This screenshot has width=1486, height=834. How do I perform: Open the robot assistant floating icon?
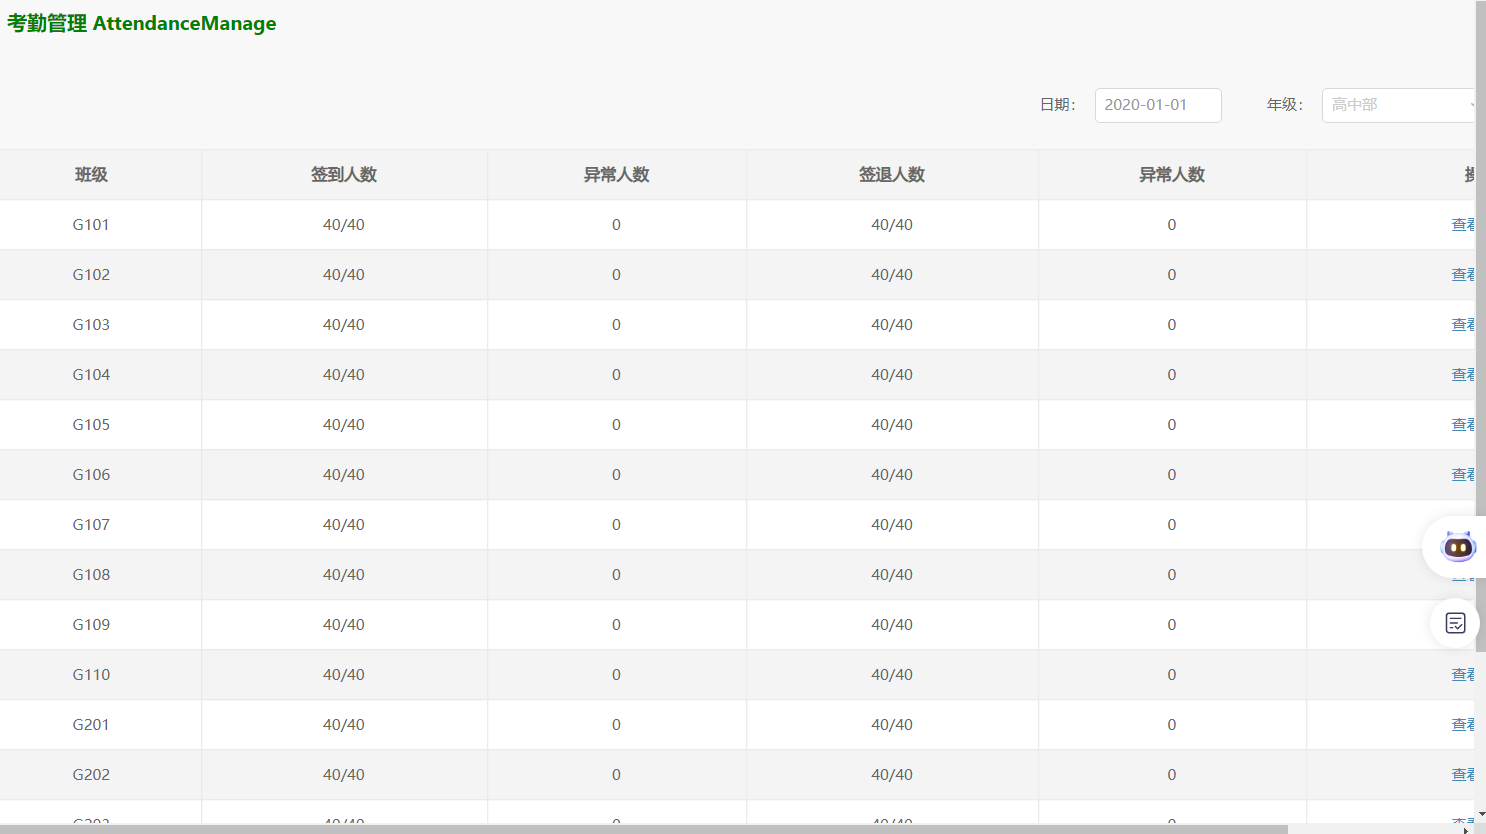click(x=1457, y=547)
